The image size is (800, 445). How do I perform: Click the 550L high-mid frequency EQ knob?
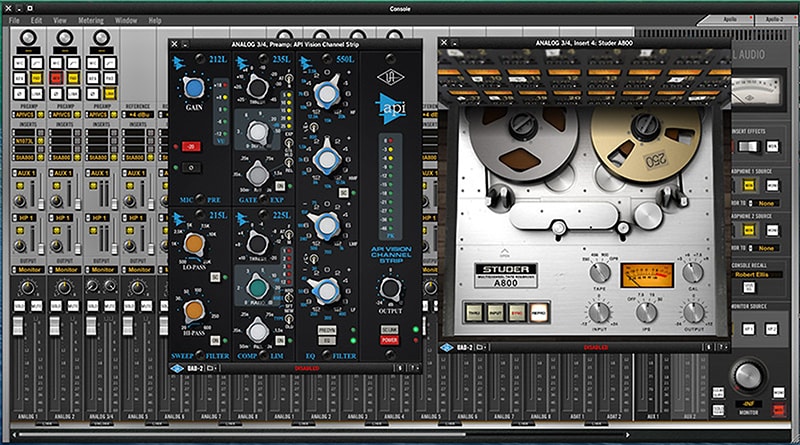click(327, 159)
